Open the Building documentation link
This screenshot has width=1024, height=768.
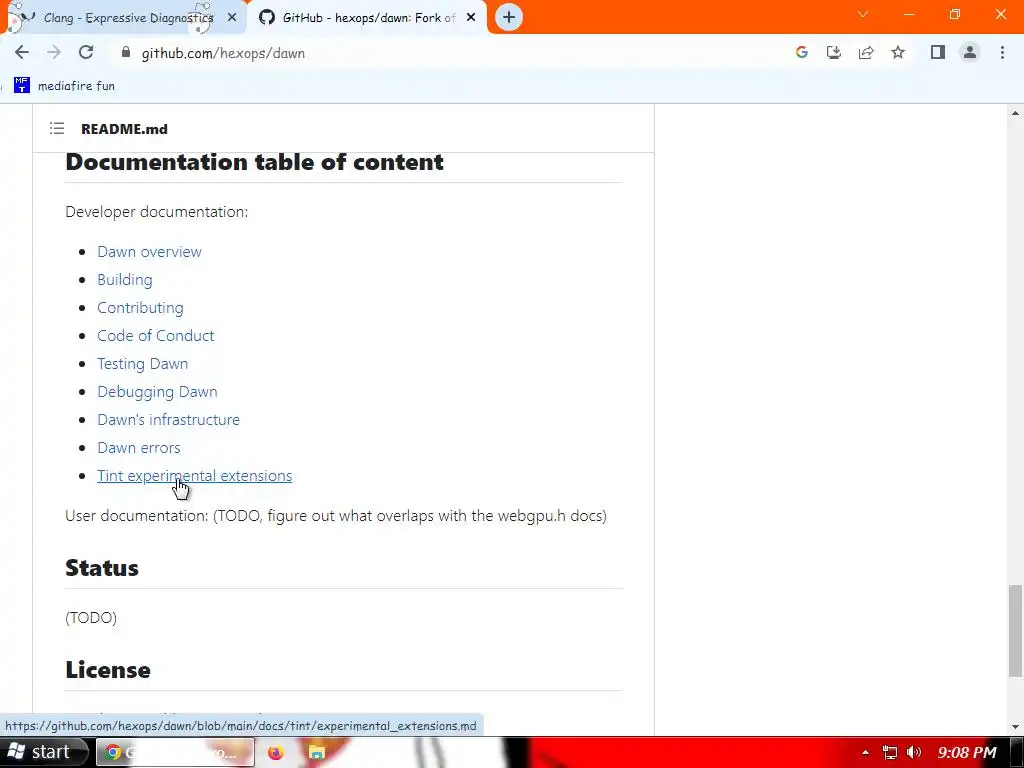(125, 280)
